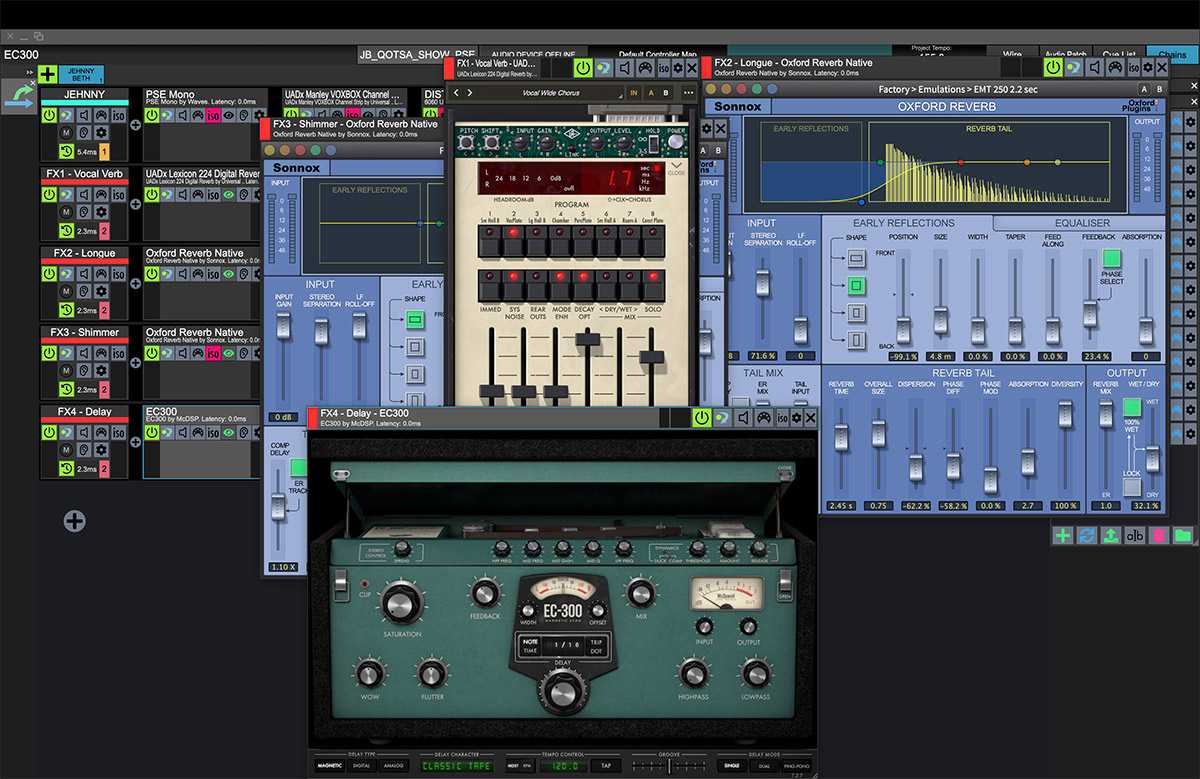The height and width of the screenshot is (779, 1200).
Task: Click the green upload arrow icon
Action: coord(1111,536)
